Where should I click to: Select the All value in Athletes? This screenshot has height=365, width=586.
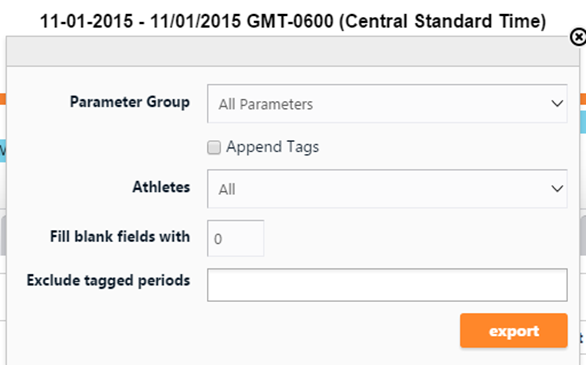point(227,190)
